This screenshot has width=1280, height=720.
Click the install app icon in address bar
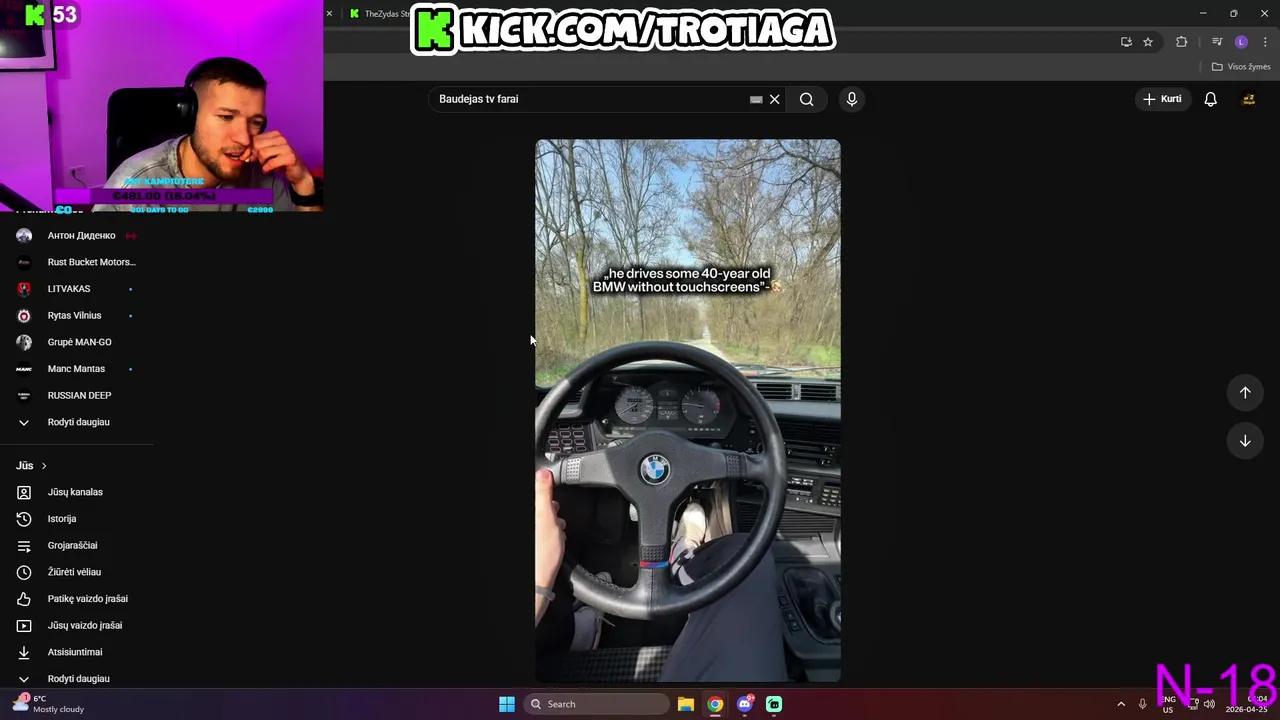pos(1126,42)
